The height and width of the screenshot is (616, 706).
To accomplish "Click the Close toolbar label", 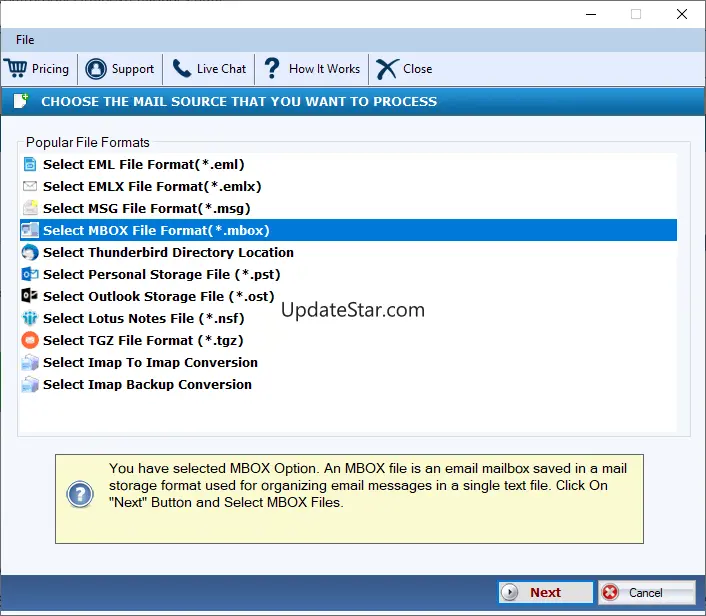I will [417, 69].
